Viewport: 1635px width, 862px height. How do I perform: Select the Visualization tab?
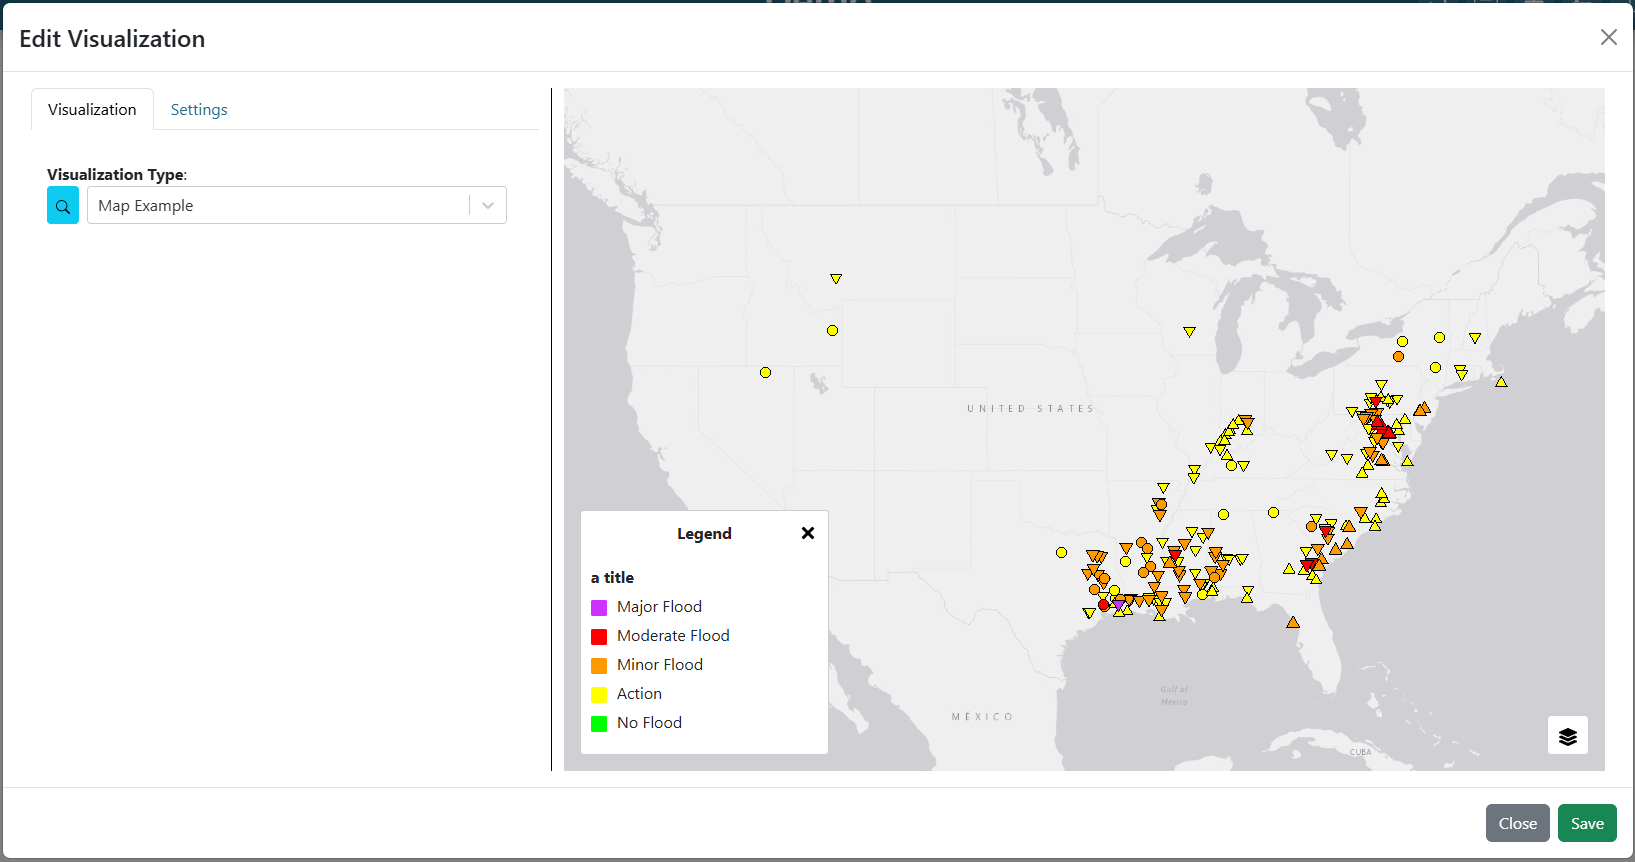92,110
